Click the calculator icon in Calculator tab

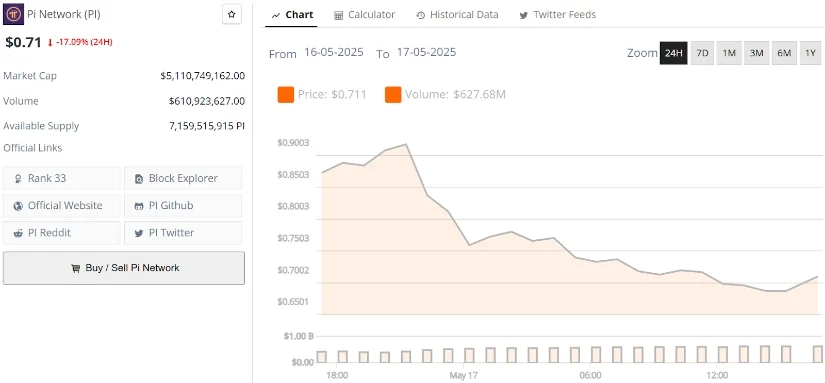pyautogui.click(x=338, y=15)
